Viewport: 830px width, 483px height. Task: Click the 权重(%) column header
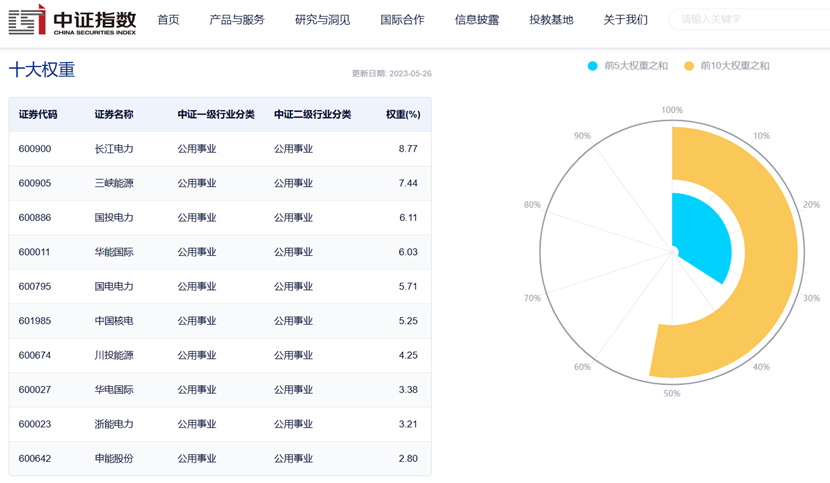tap(403, 114)
